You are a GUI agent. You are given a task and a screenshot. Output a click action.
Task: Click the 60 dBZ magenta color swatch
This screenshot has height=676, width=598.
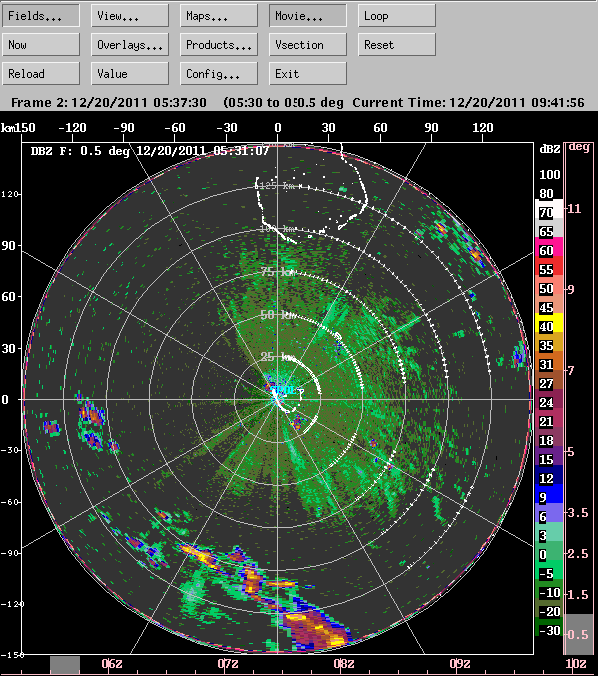549,247
